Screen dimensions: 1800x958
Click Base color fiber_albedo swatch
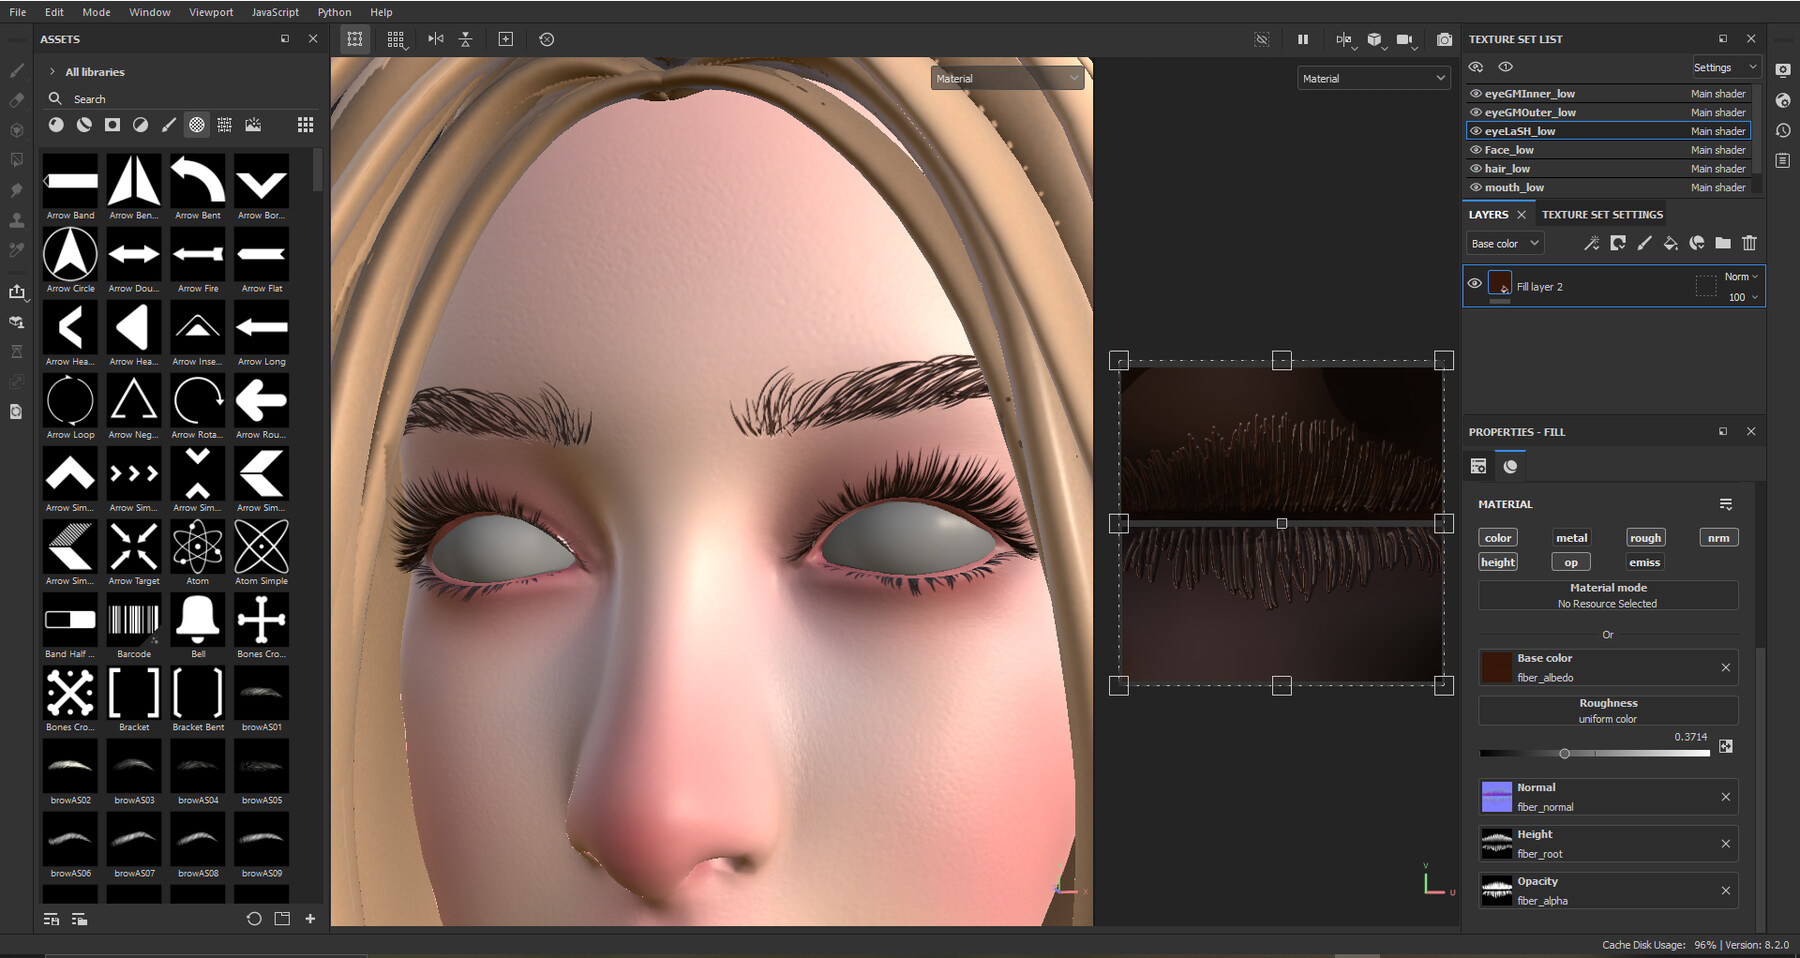click(1496, 667)
